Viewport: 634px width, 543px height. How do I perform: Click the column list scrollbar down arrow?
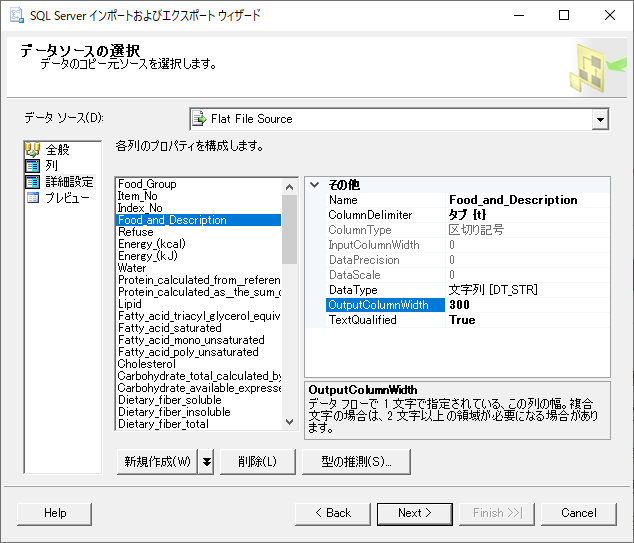(x=290, y=423)
